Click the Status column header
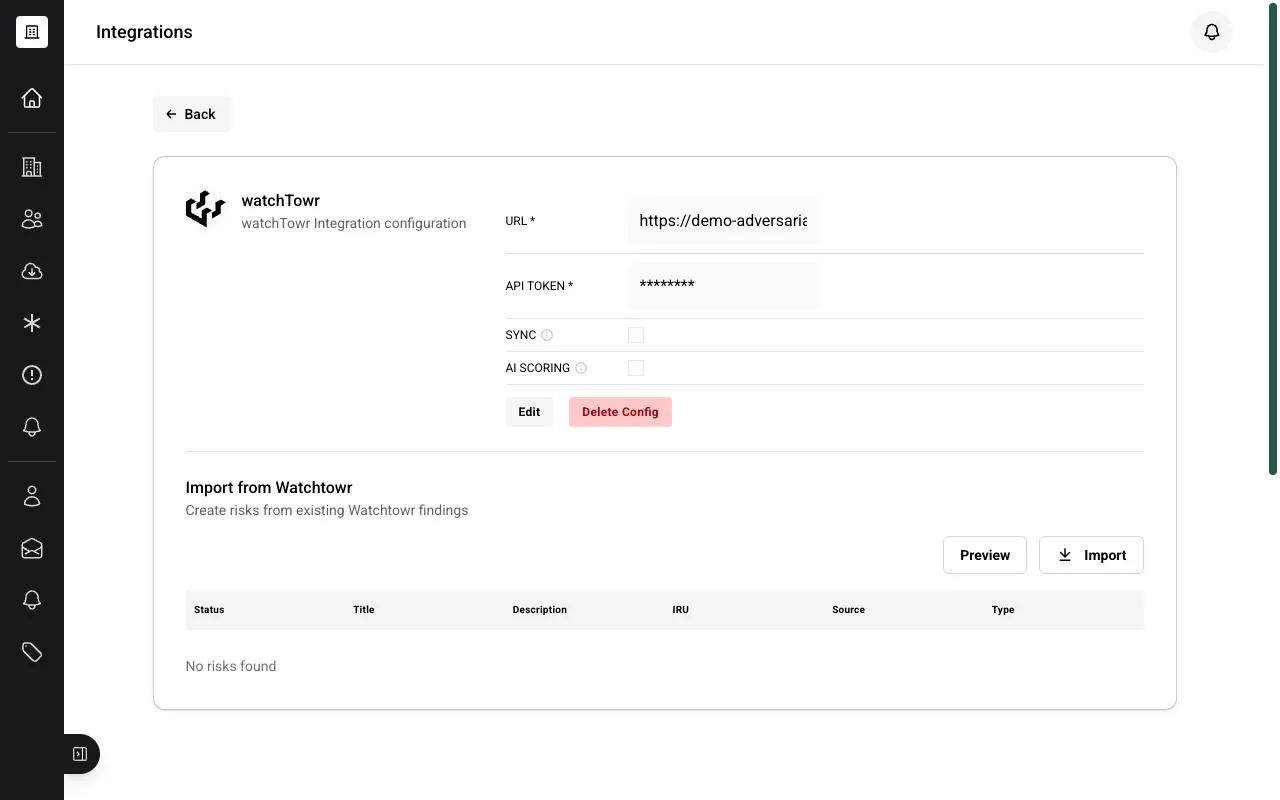This screenshot has width=1280, height=800. point(209,610)
